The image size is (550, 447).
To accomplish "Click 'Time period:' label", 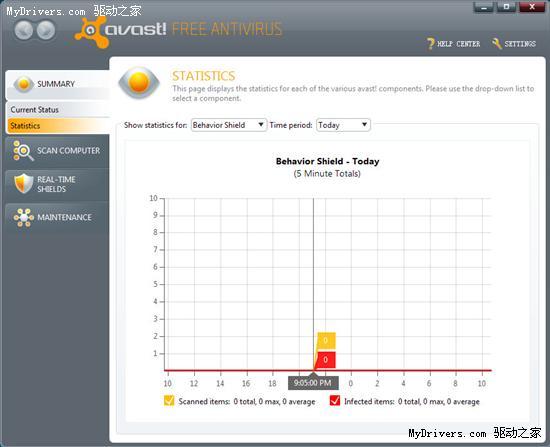I will pyautogui.click(x=291, y=125).
